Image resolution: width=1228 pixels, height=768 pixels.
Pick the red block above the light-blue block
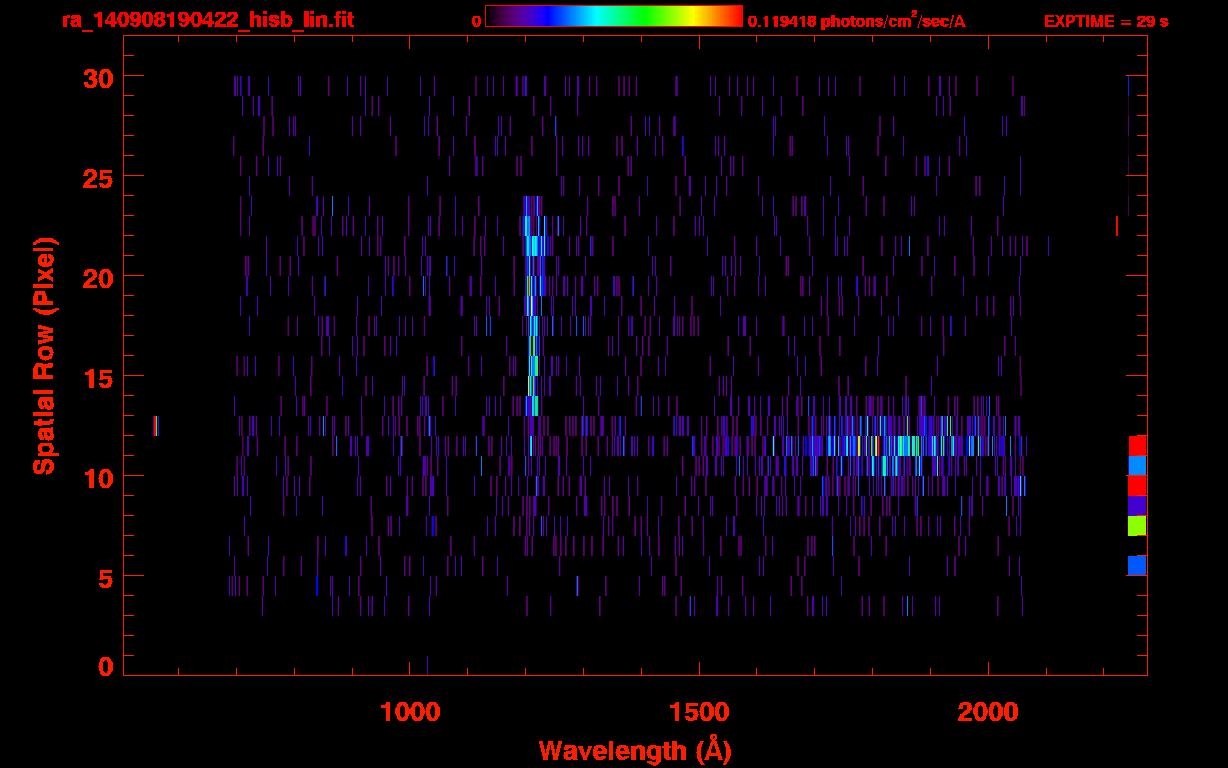1137,446
